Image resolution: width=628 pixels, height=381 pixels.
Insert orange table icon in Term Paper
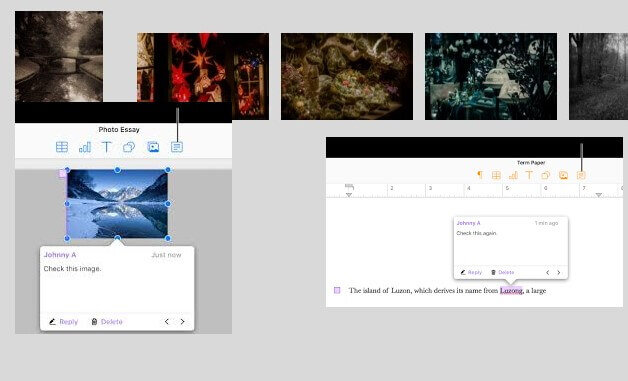(496, 175)
